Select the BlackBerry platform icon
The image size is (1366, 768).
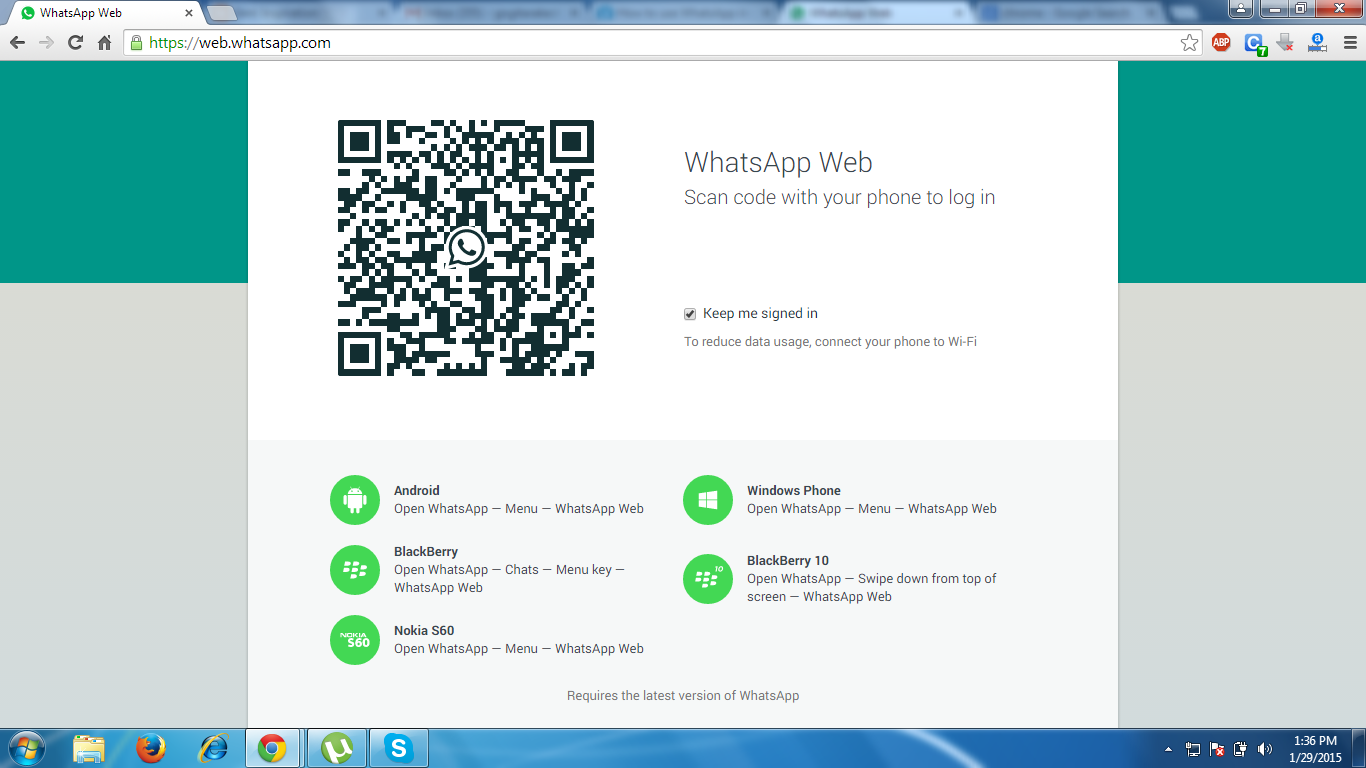coord(354,569)
